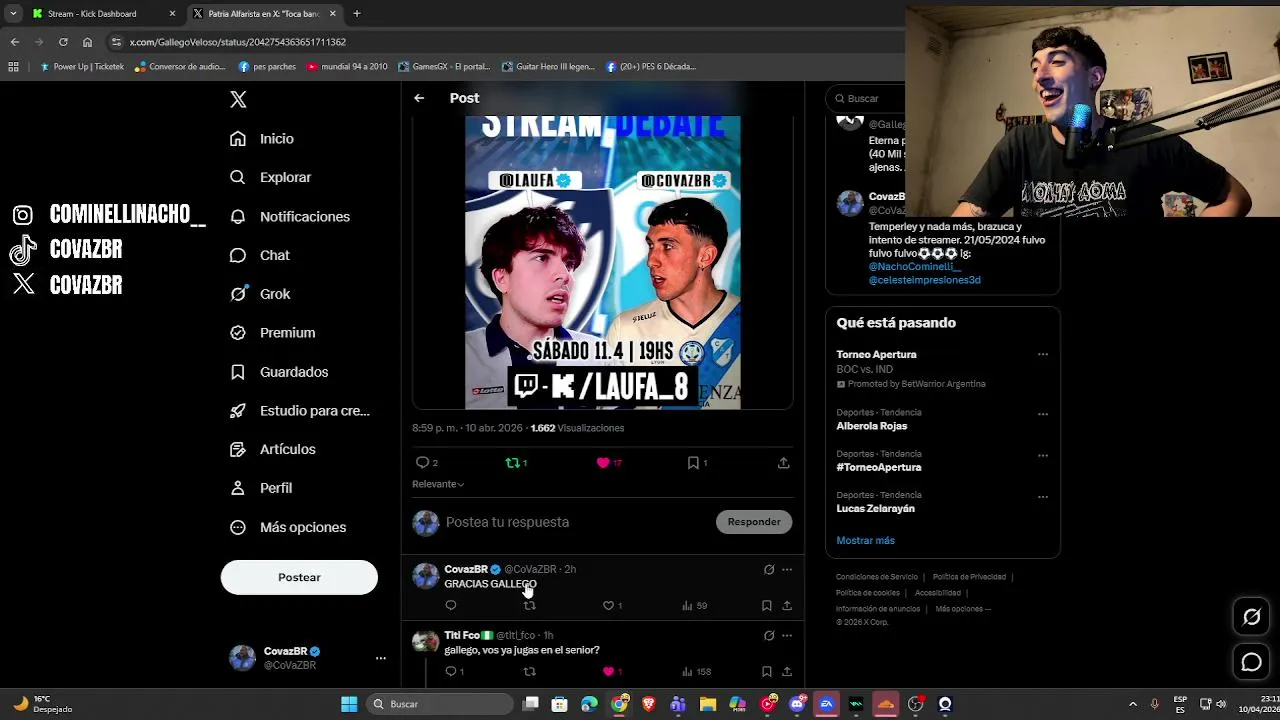This screenshot has height=720, width=1280.
Task: Open the floating Grok button
Action: coord(1252,617)
